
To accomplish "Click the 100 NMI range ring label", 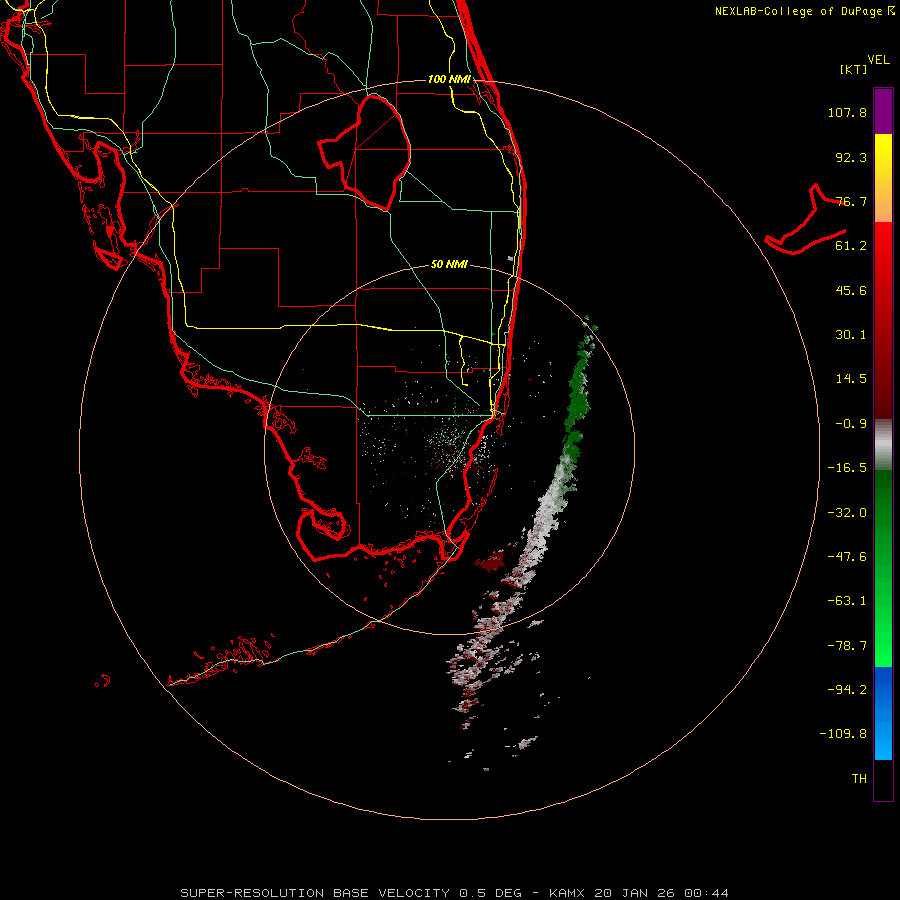I will click(449, 79).
